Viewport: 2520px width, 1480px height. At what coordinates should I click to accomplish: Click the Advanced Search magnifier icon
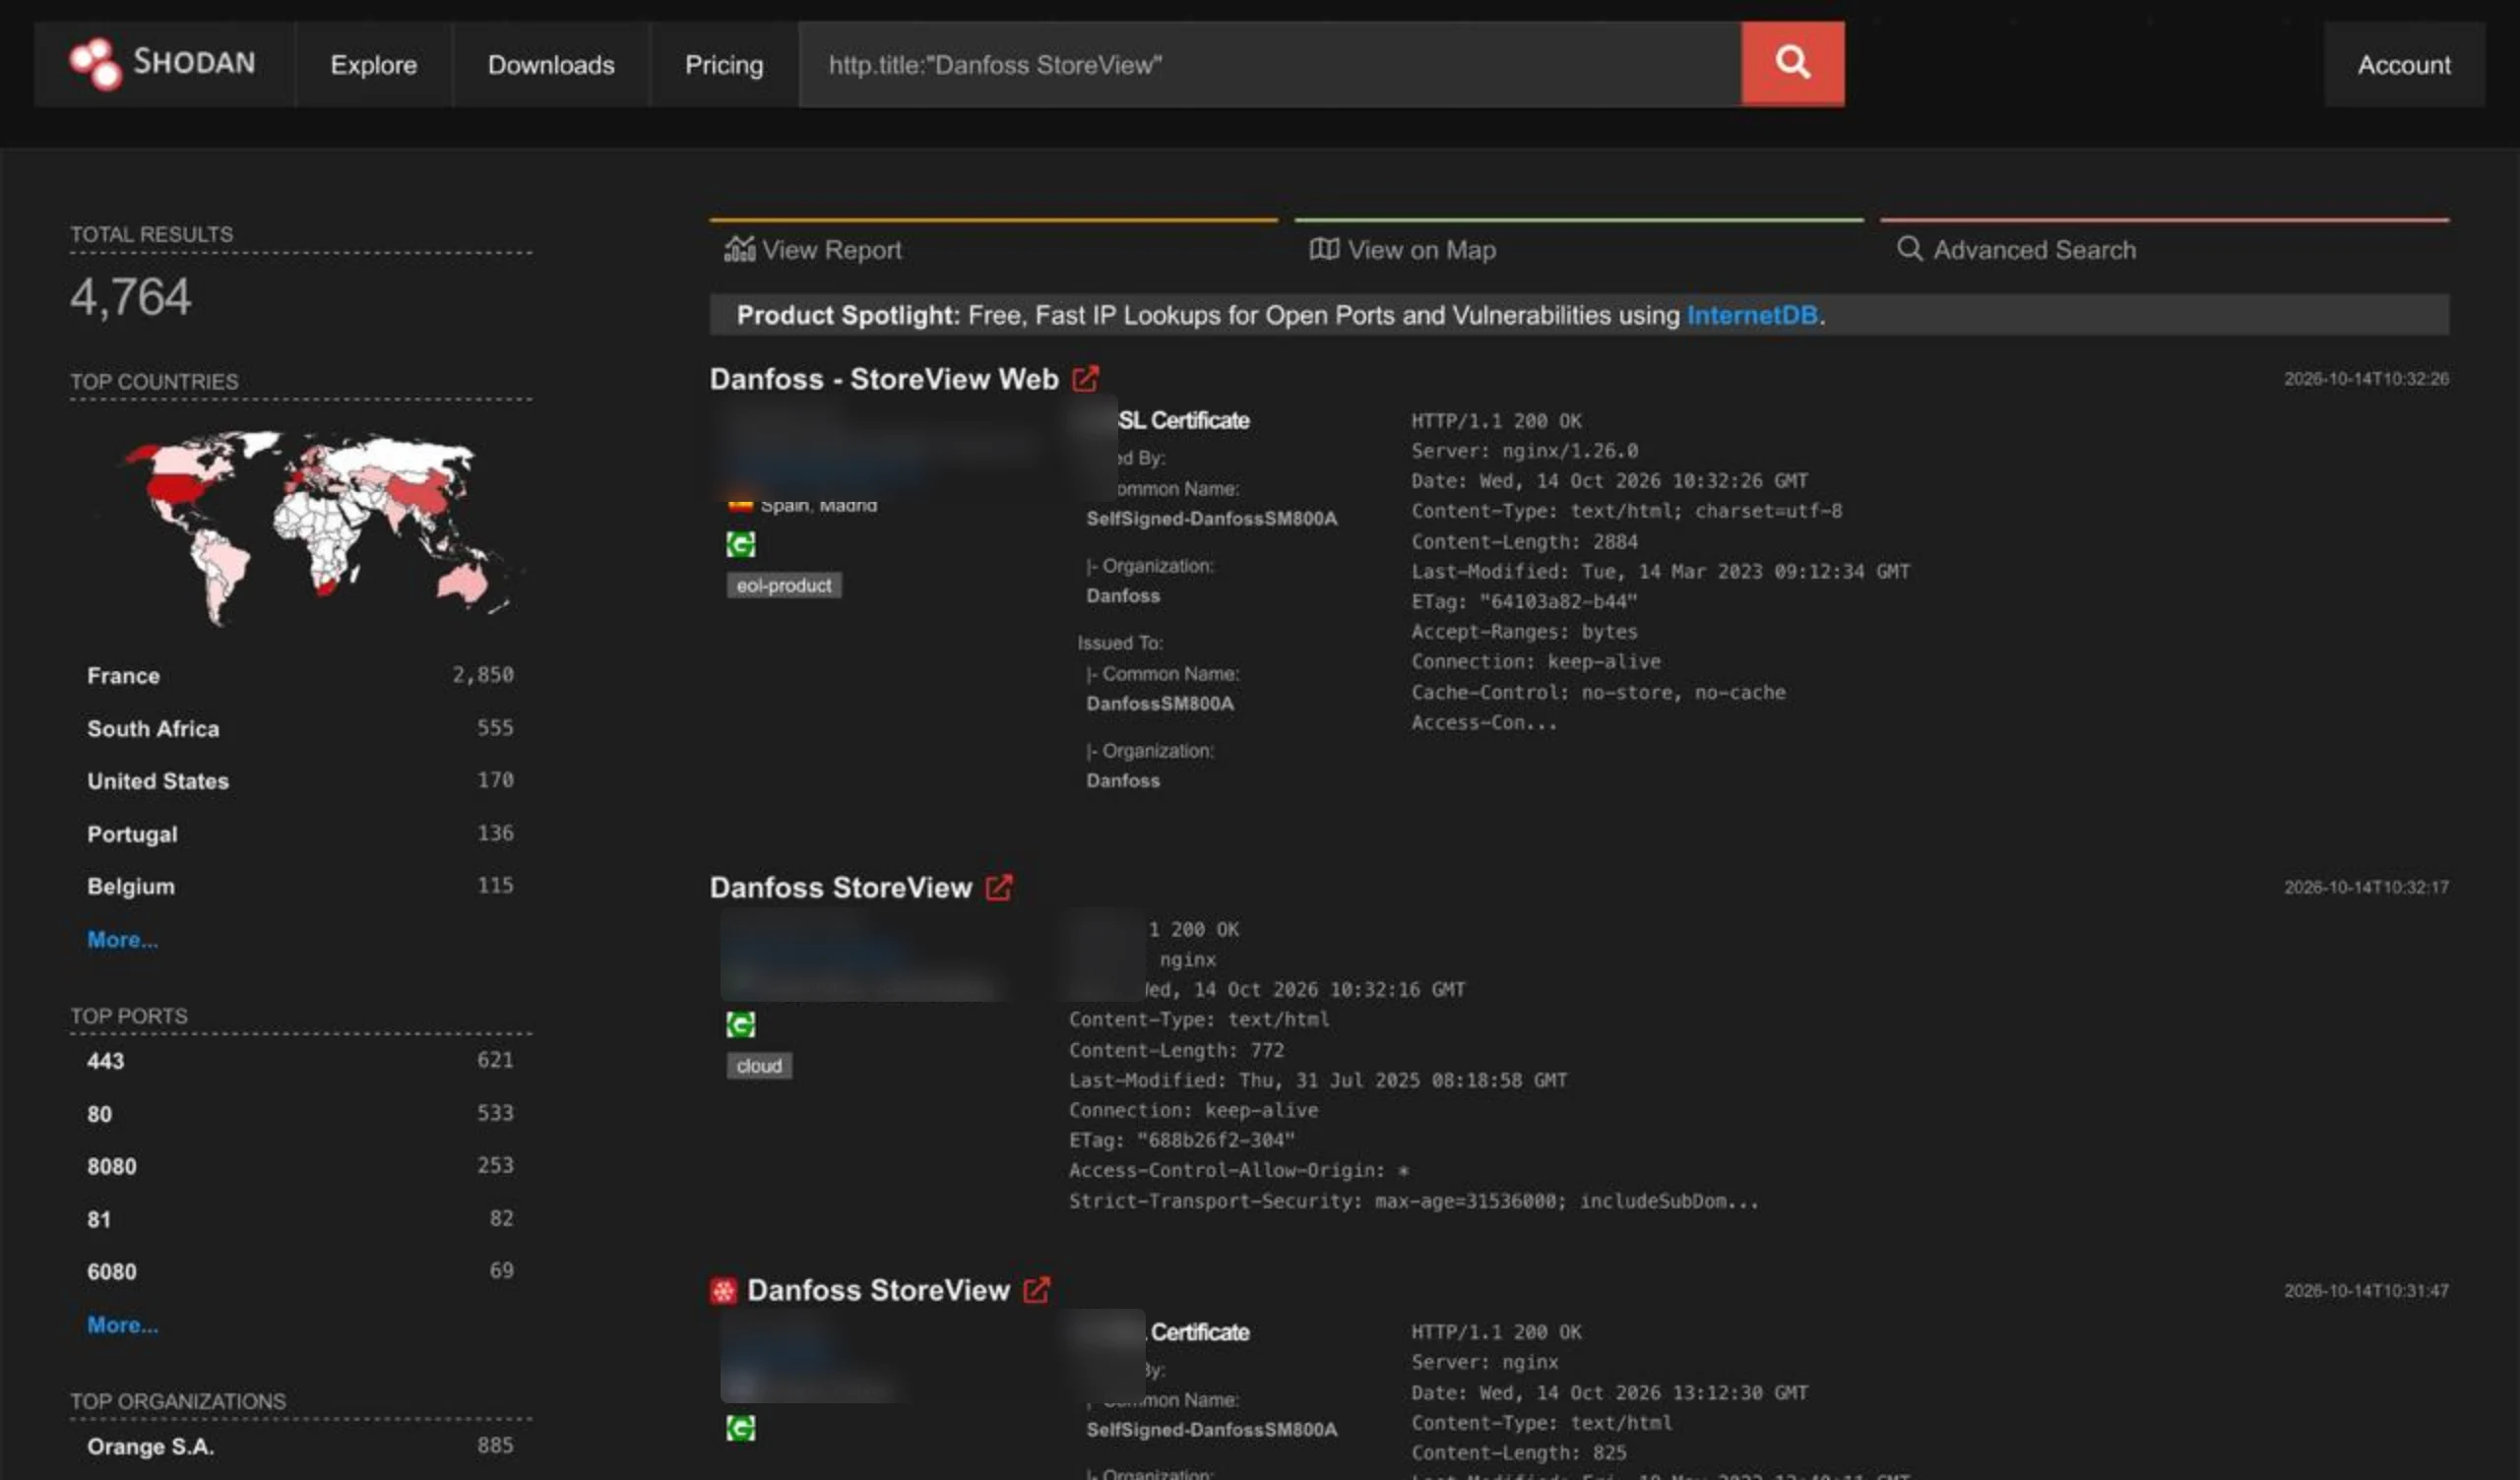point(1909,249)
